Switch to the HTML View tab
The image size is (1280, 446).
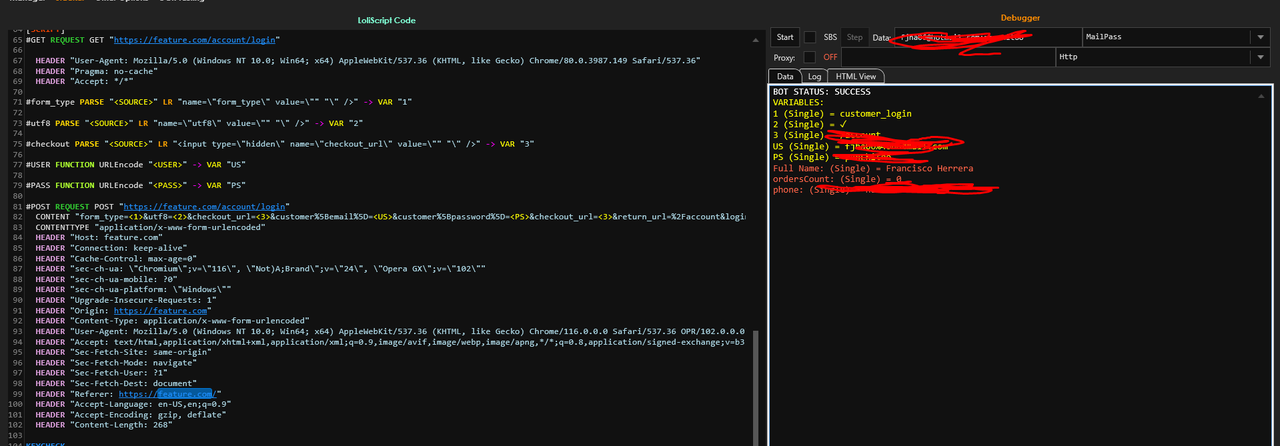856,76
